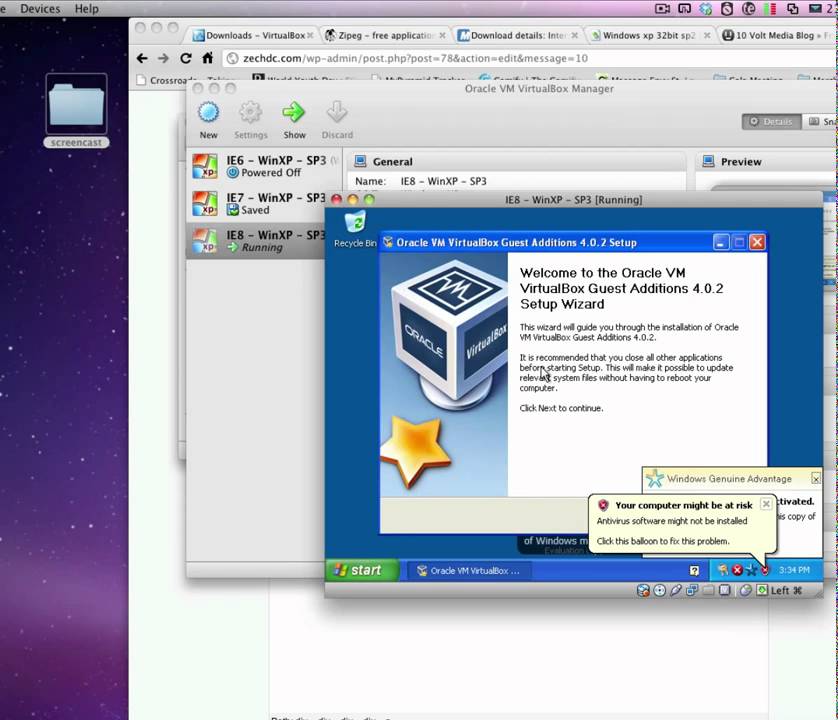Open the Recycle Bin in the XP guest

pos(355,229)
